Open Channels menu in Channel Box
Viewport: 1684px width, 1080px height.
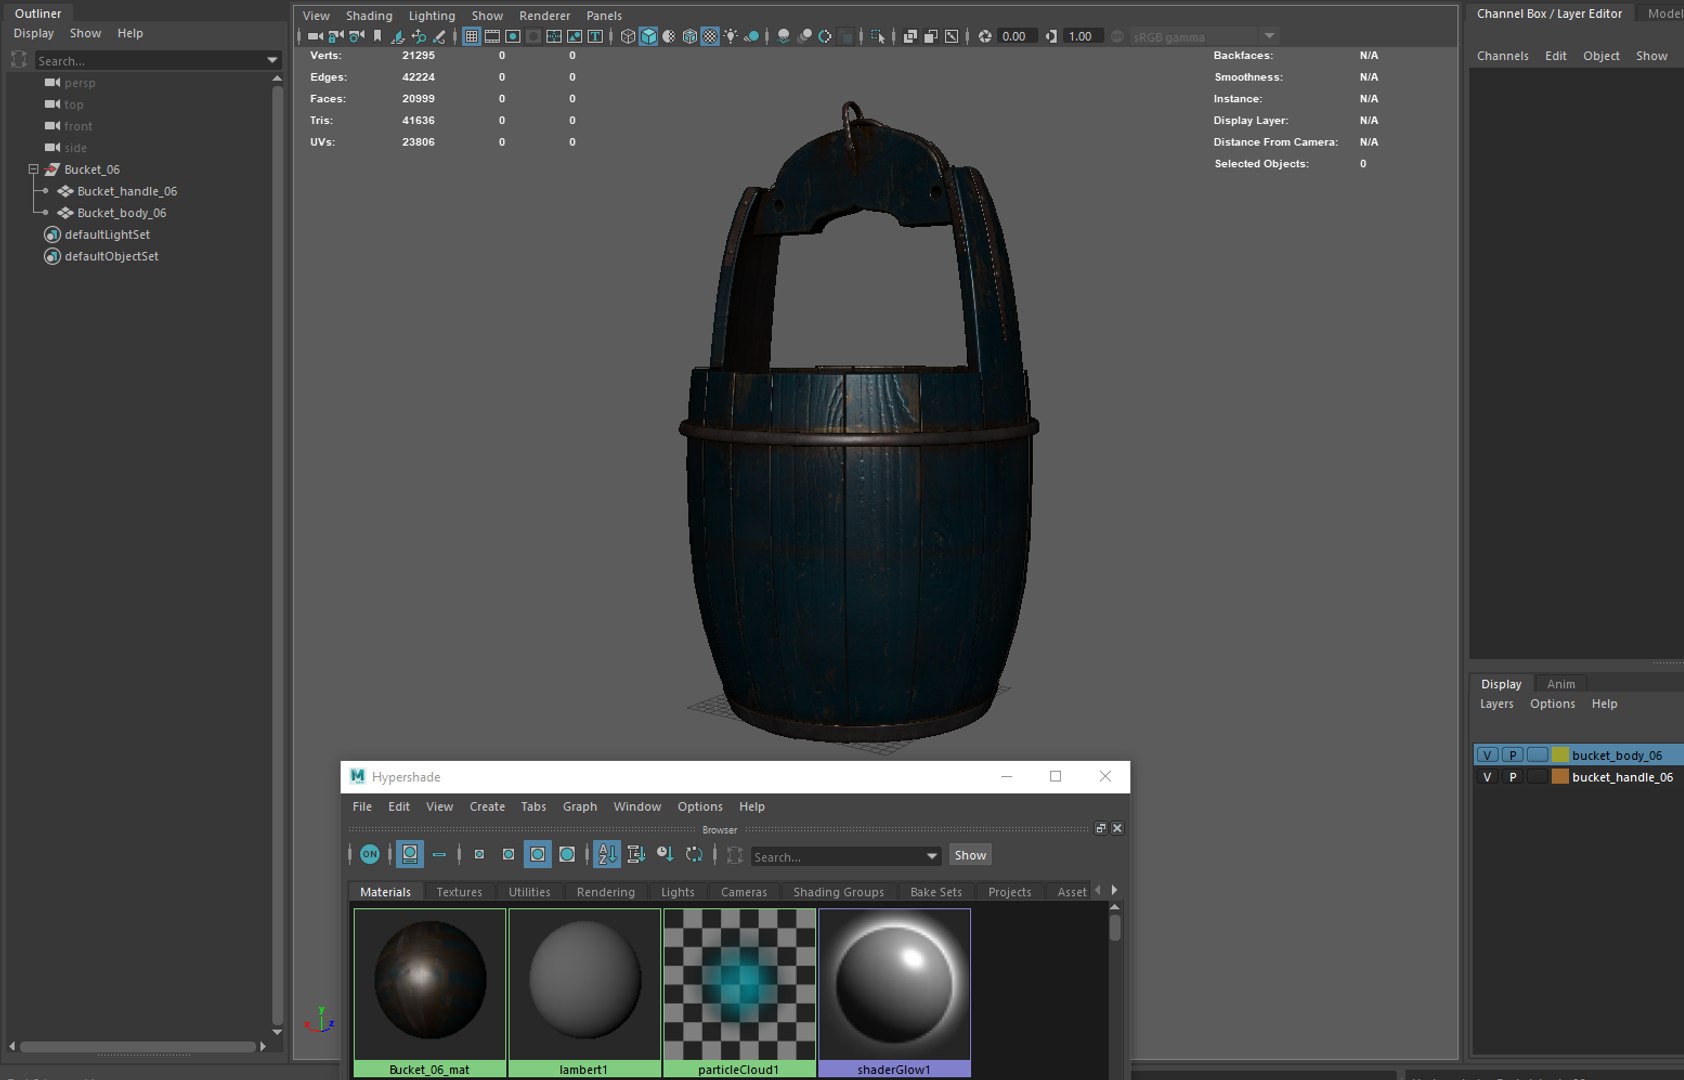[x=1503, y=56]
